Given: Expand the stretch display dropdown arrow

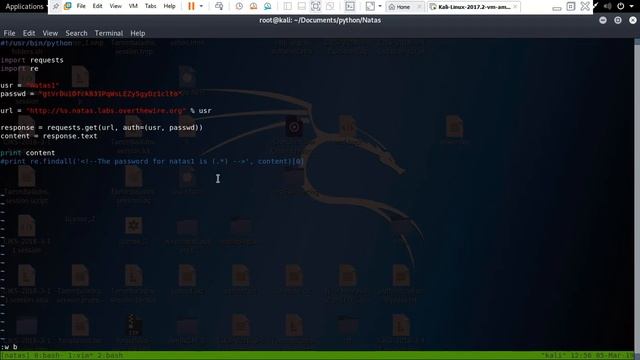Looking at the screenshot, I should 380,7.
